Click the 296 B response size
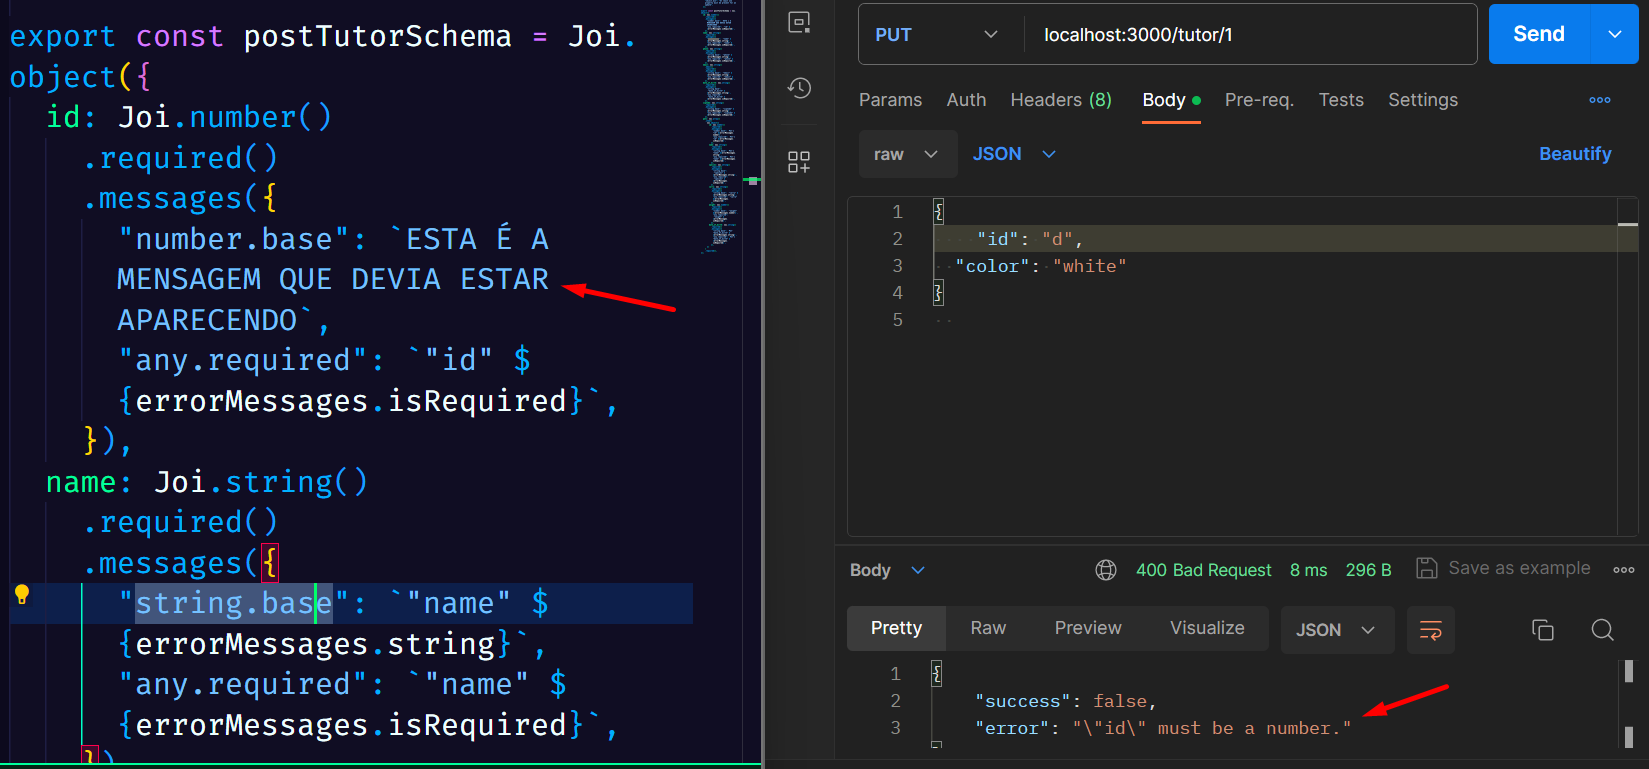This screenshot has width=1649, height=769. coord(1369,570)
